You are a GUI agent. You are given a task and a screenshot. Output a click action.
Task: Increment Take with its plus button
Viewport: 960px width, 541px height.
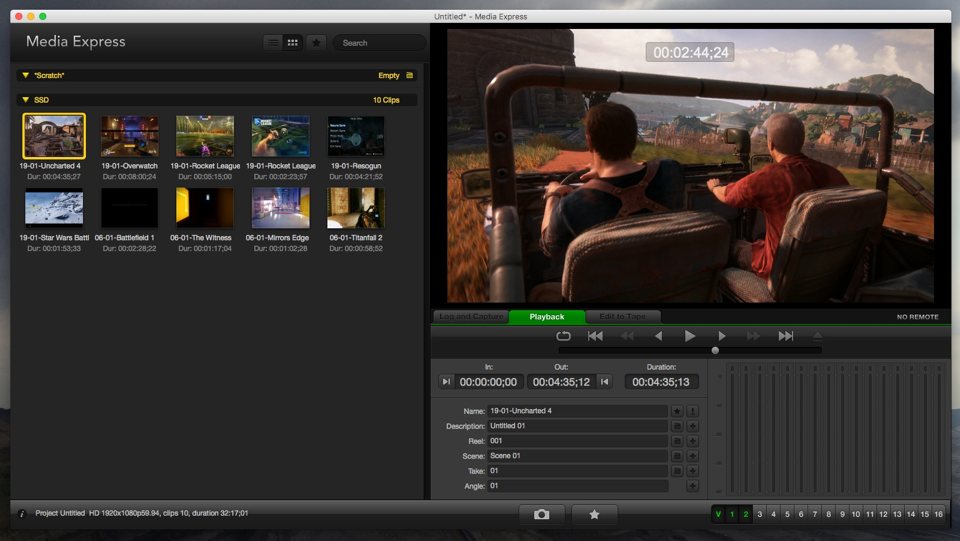tap(692, 471)
